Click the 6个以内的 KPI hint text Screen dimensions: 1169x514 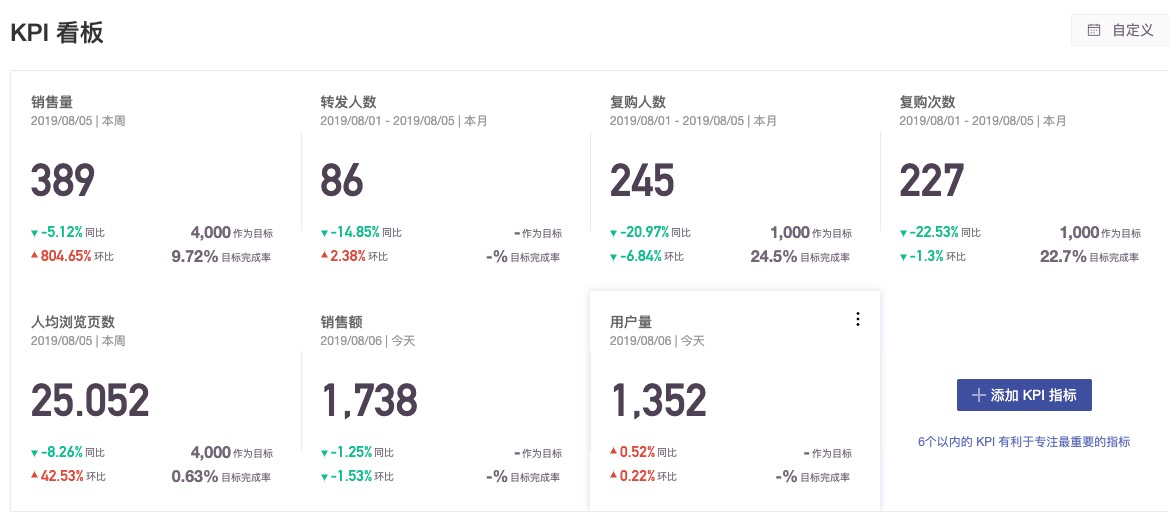(1023, 441)
